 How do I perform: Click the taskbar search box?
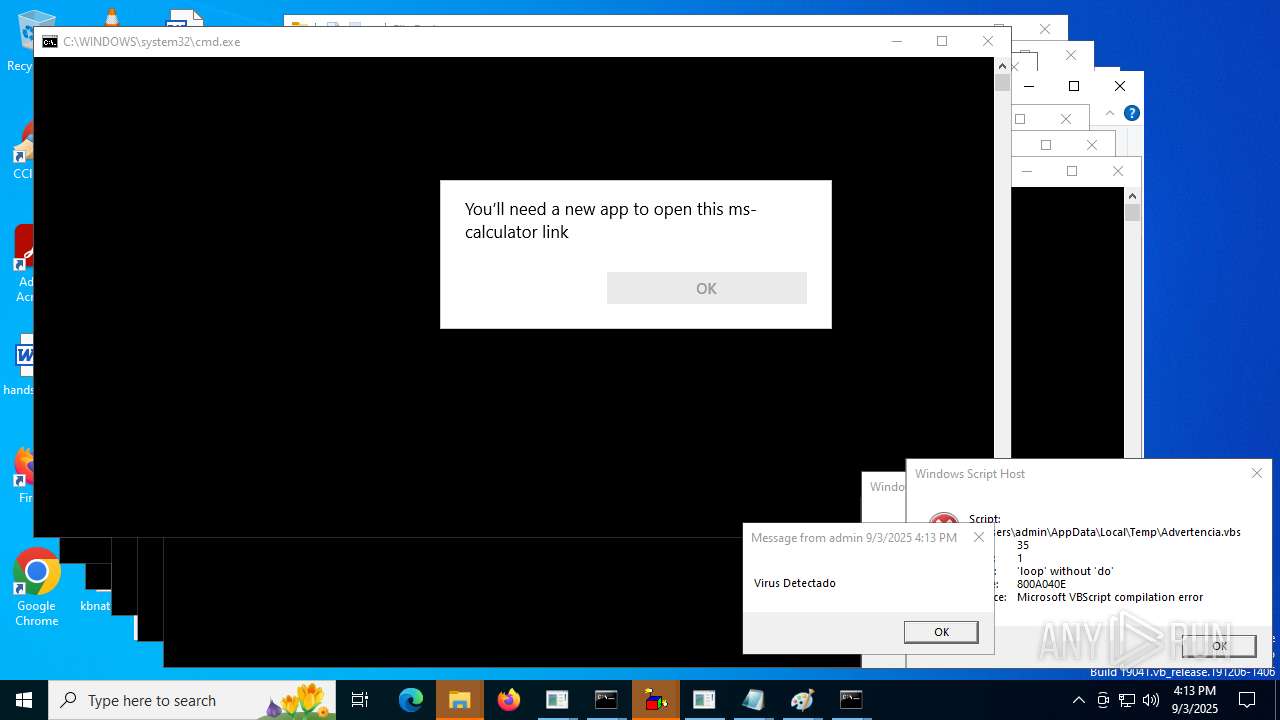pos(192,700)
